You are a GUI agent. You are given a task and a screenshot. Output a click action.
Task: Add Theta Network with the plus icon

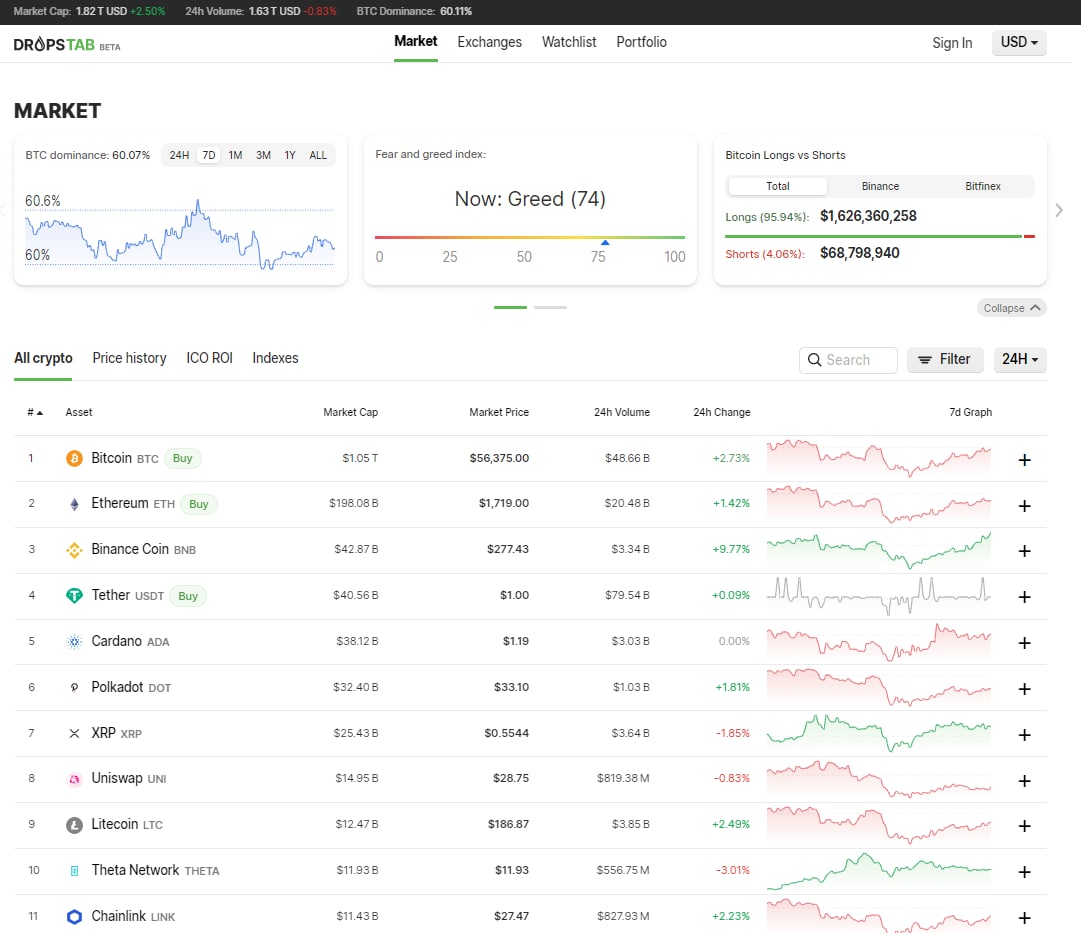point(1024,872)
